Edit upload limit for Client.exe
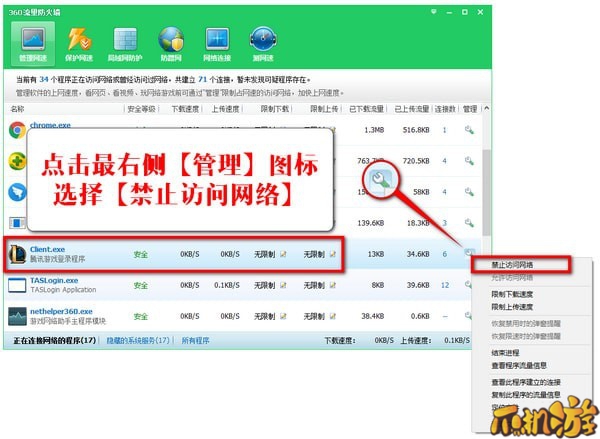The width and height of the screenshot is (600, 439). [333, 254]
